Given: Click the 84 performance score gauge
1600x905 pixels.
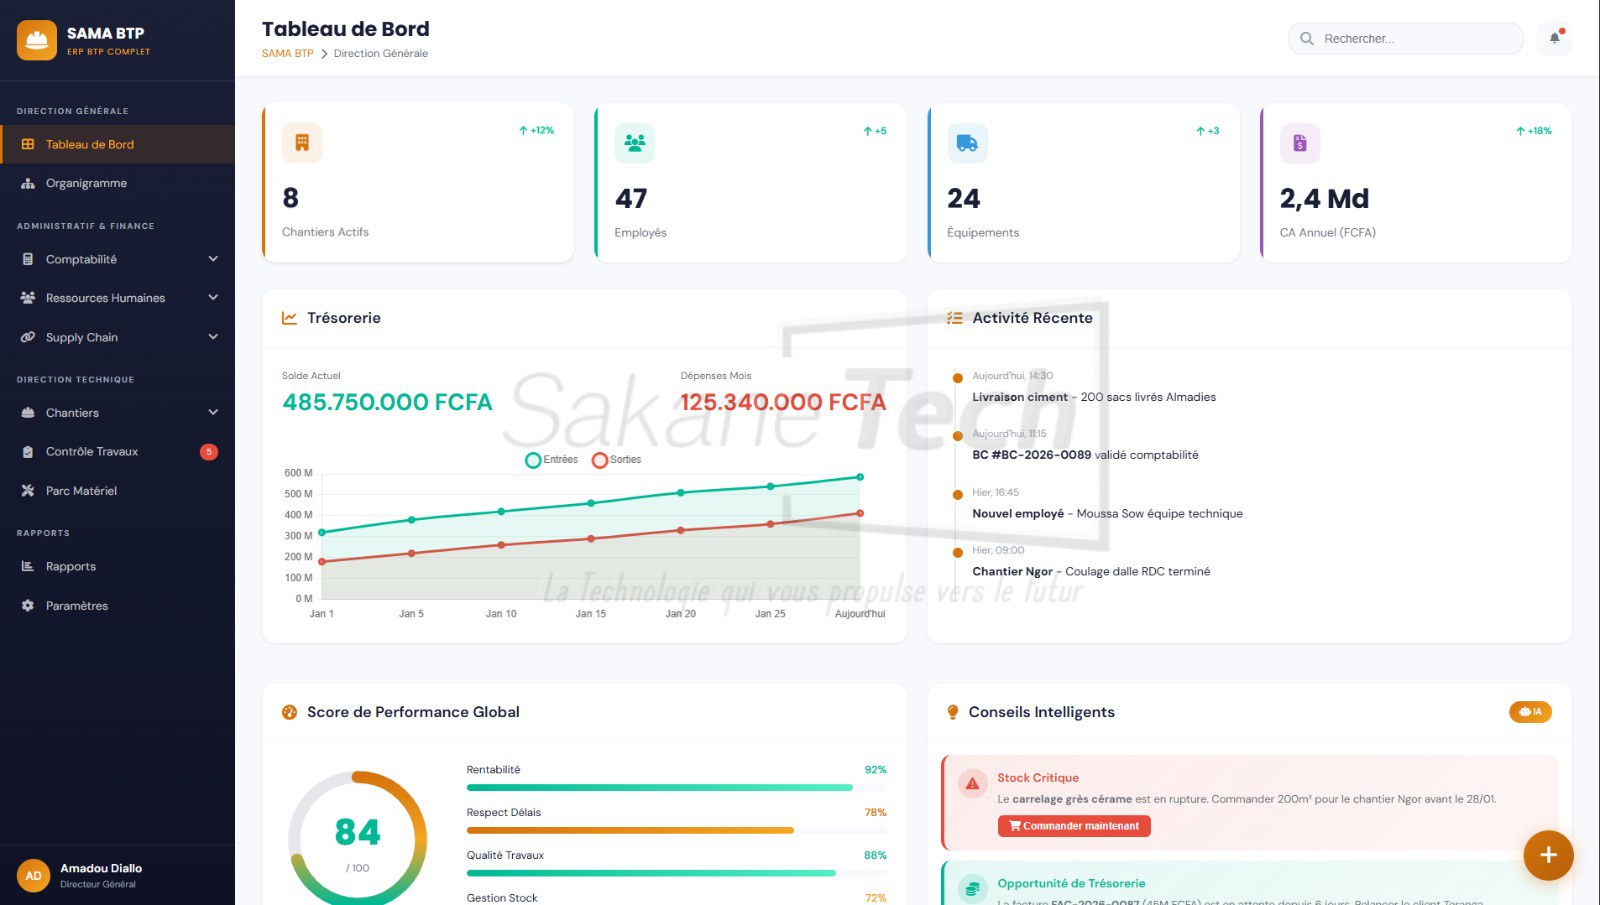Looking at the screenshot, I should coord(358,838).
